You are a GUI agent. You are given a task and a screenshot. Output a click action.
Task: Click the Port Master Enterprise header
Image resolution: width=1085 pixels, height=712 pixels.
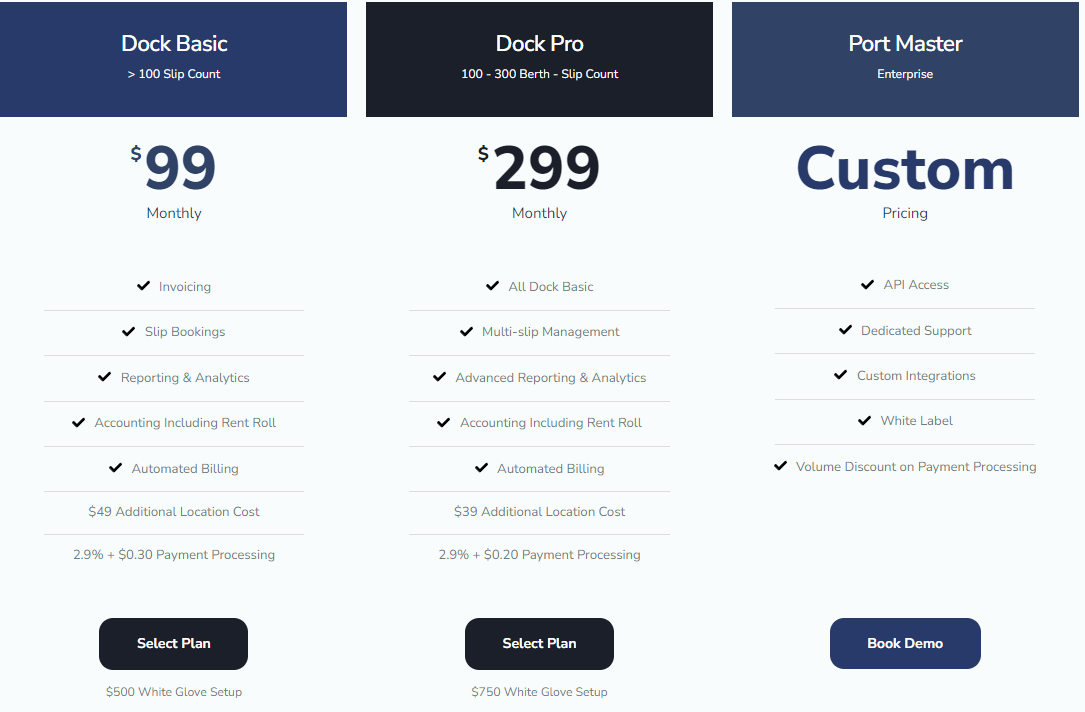[x=905, y=58]
